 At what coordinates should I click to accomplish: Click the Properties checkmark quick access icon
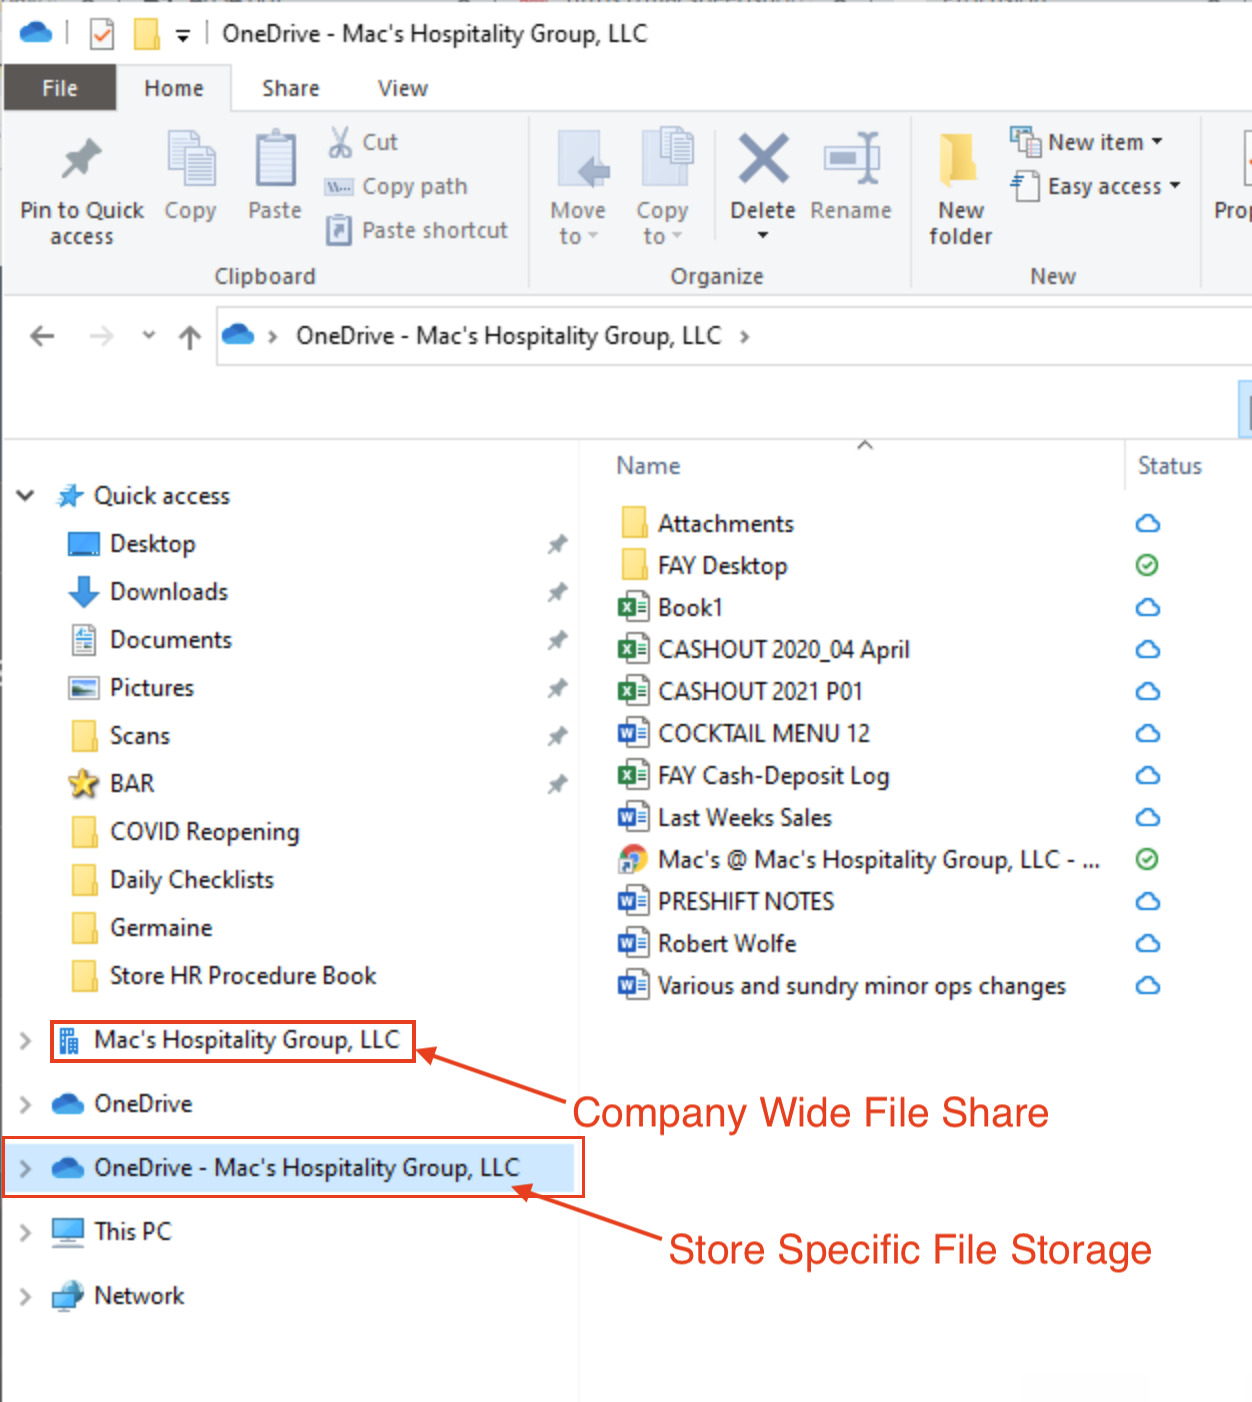coord(102,35)
